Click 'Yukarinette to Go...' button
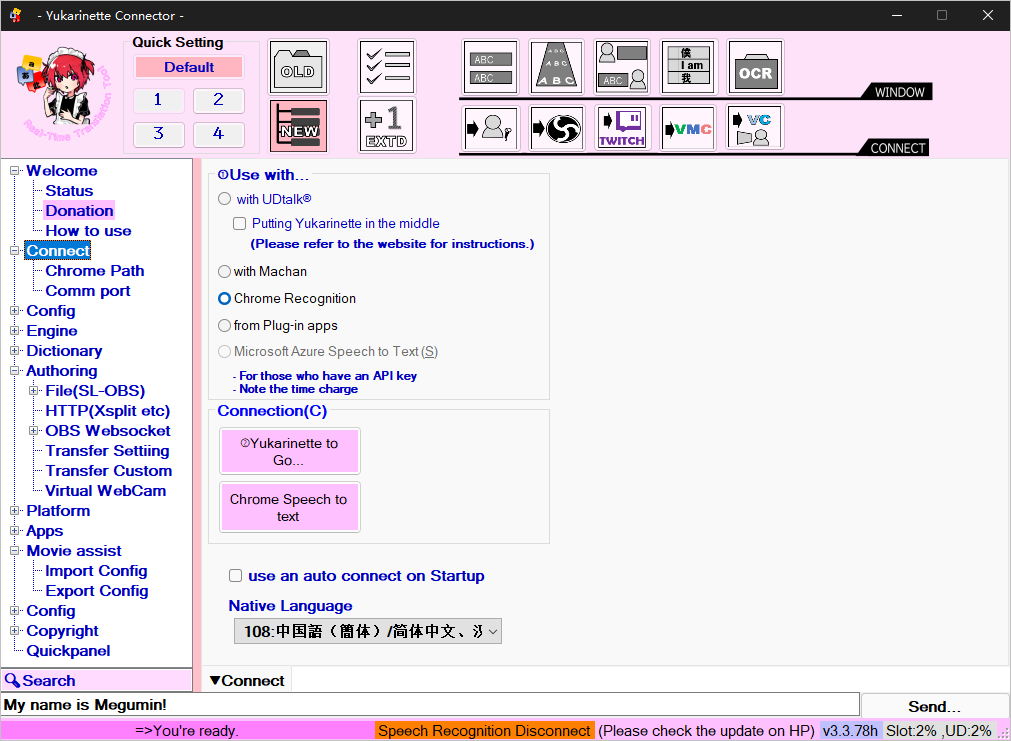The image size is (1011, 741). pyautogui.click(x=290, y=451)
